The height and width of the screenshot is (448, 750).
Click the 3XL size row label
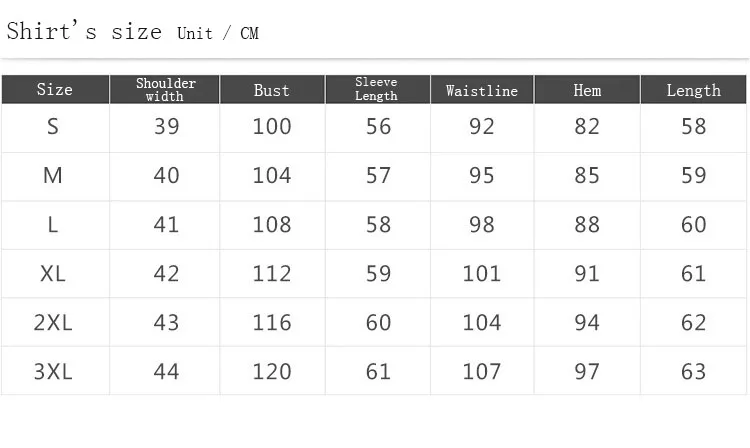pyautogui.click(x=53, y=372)
